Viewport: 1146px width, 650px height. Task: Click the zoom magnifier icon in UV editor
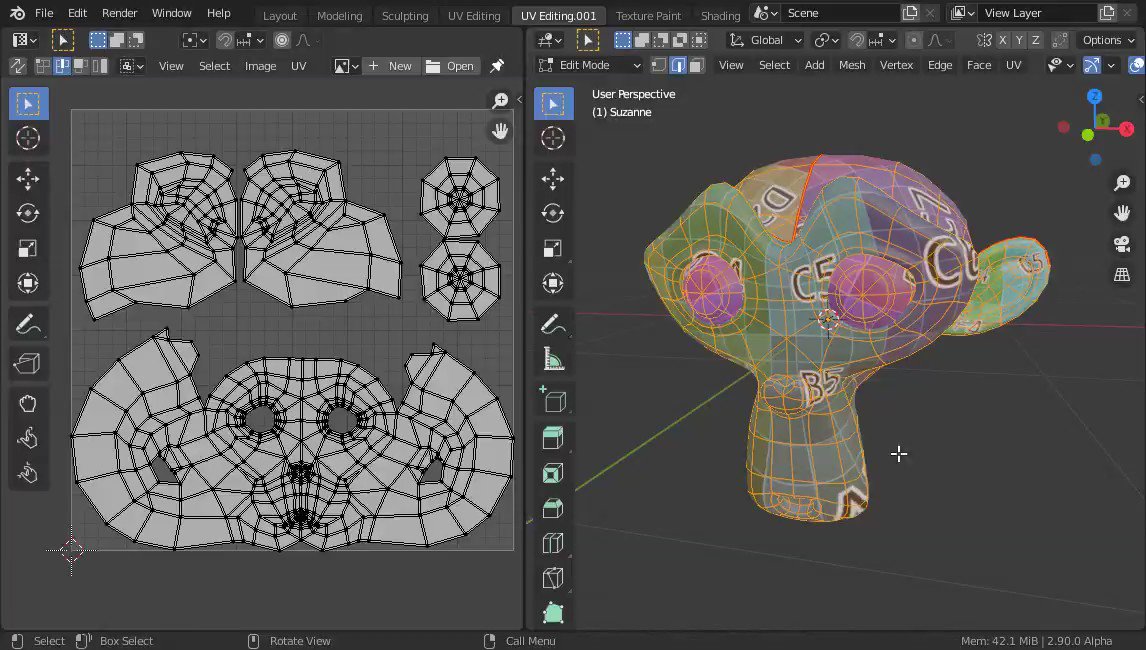tap(500, 100)
